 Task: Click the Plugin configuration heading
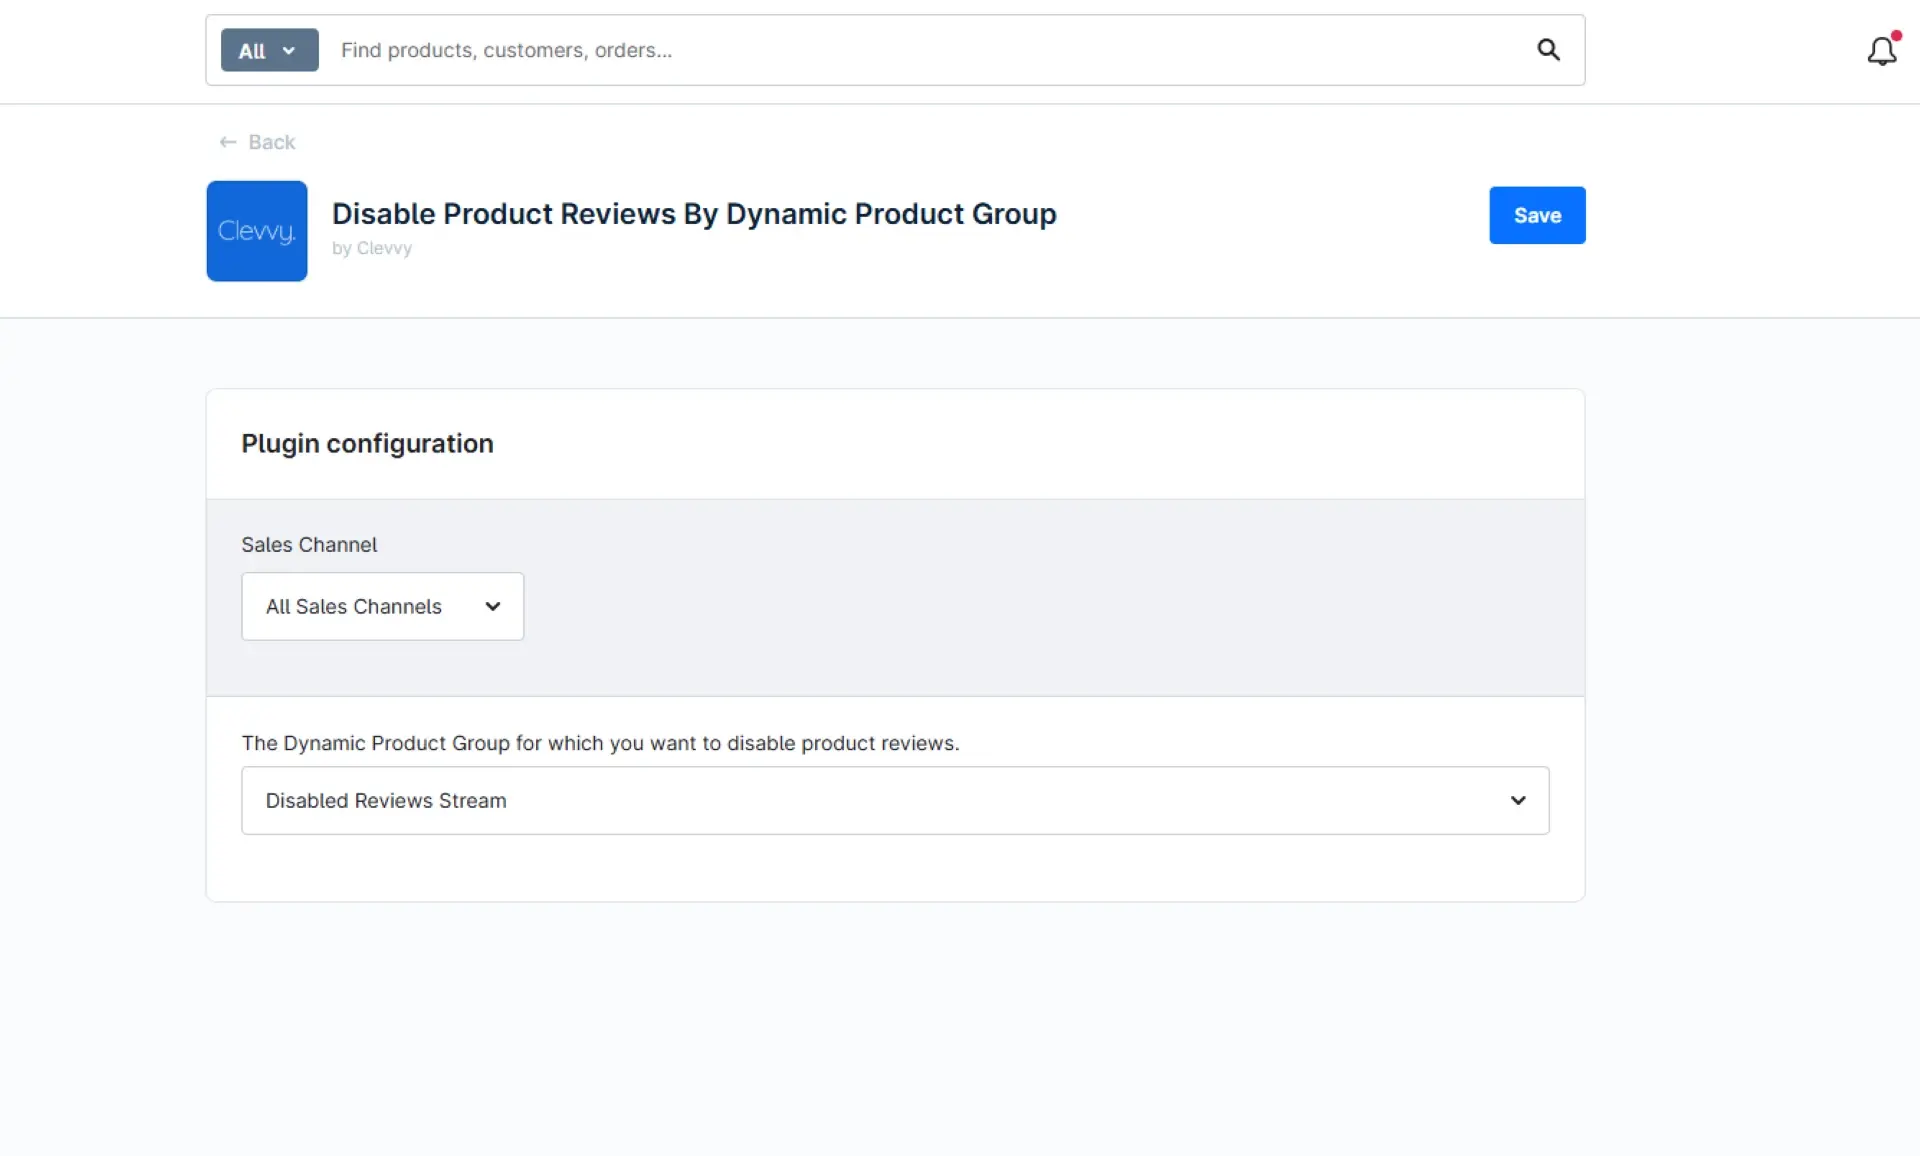(x=367, y=443)
